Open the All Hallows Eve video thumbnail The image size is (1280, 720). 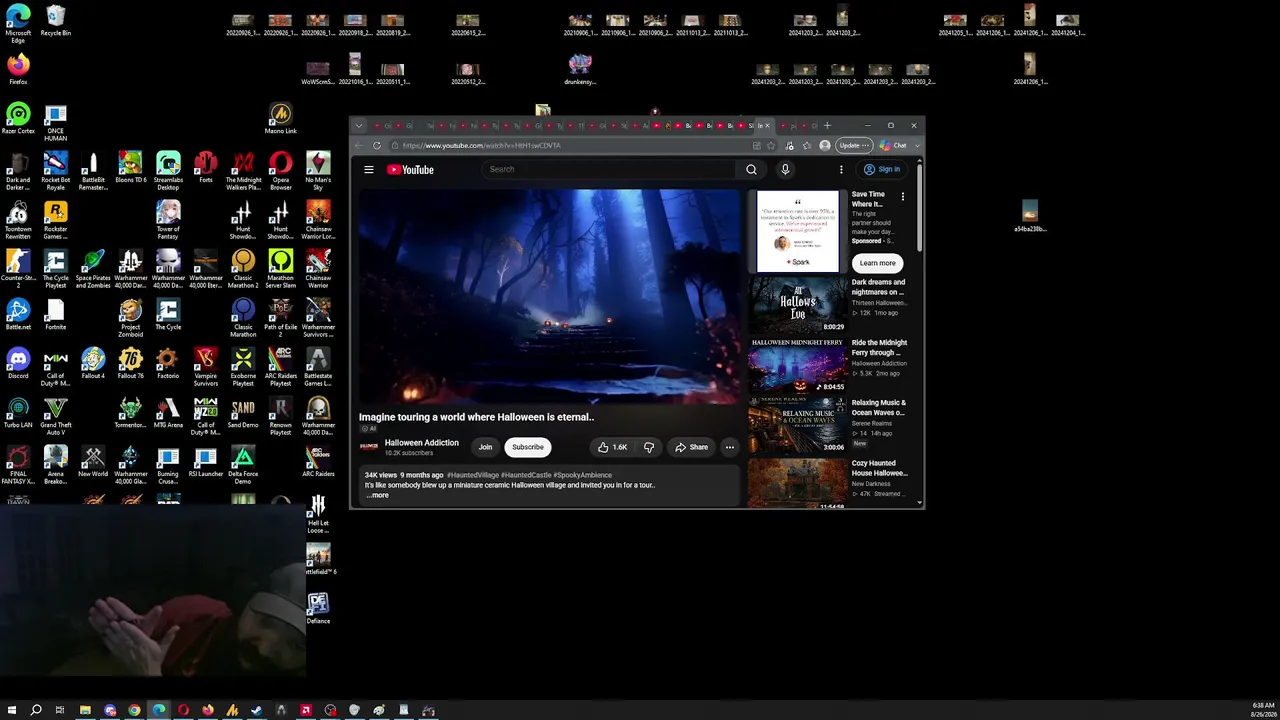[x=798, y=304]
